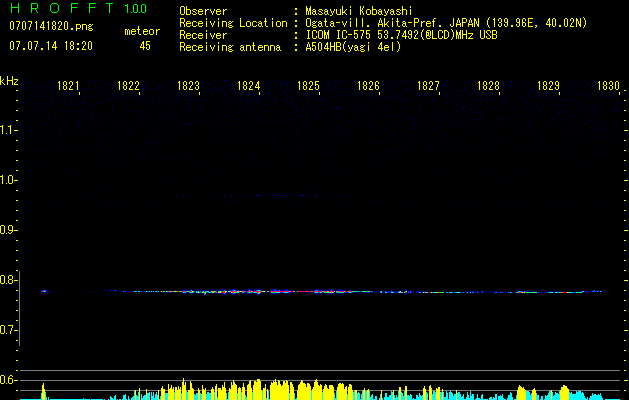Click the meteor label

pos(142,31)
